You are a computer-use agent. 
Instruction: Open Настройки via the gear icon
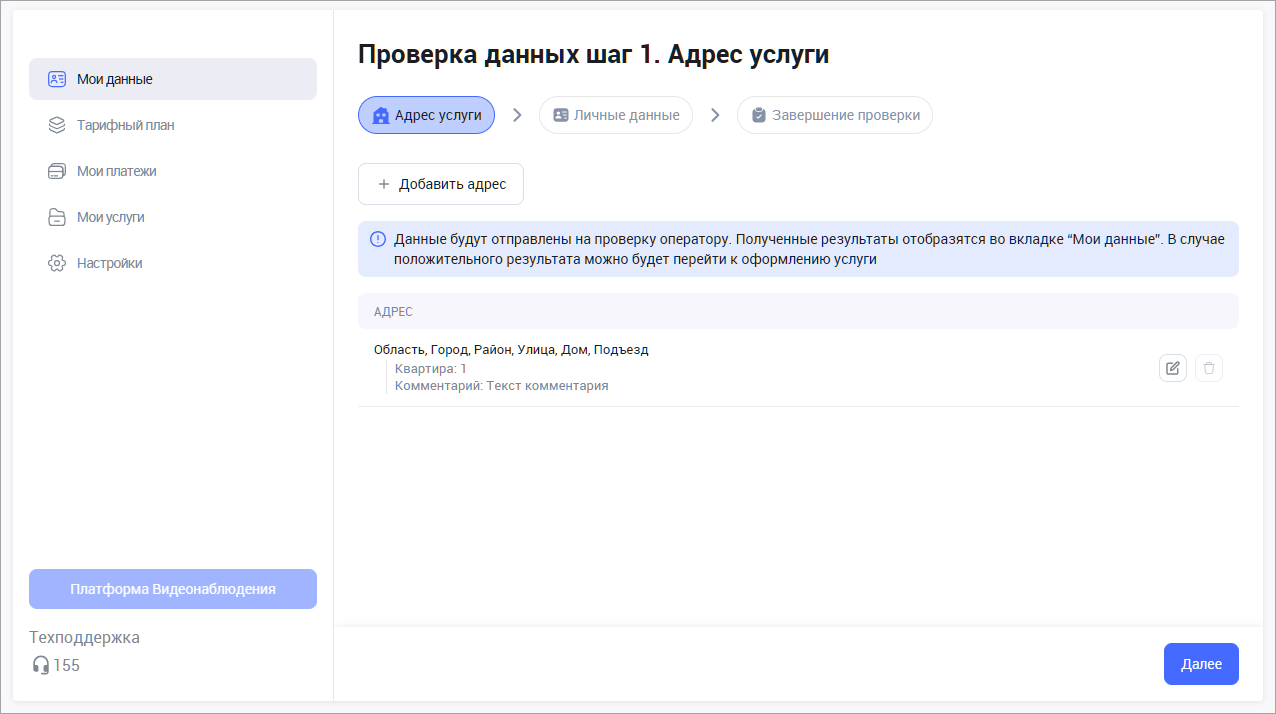[x=57, y=263]
